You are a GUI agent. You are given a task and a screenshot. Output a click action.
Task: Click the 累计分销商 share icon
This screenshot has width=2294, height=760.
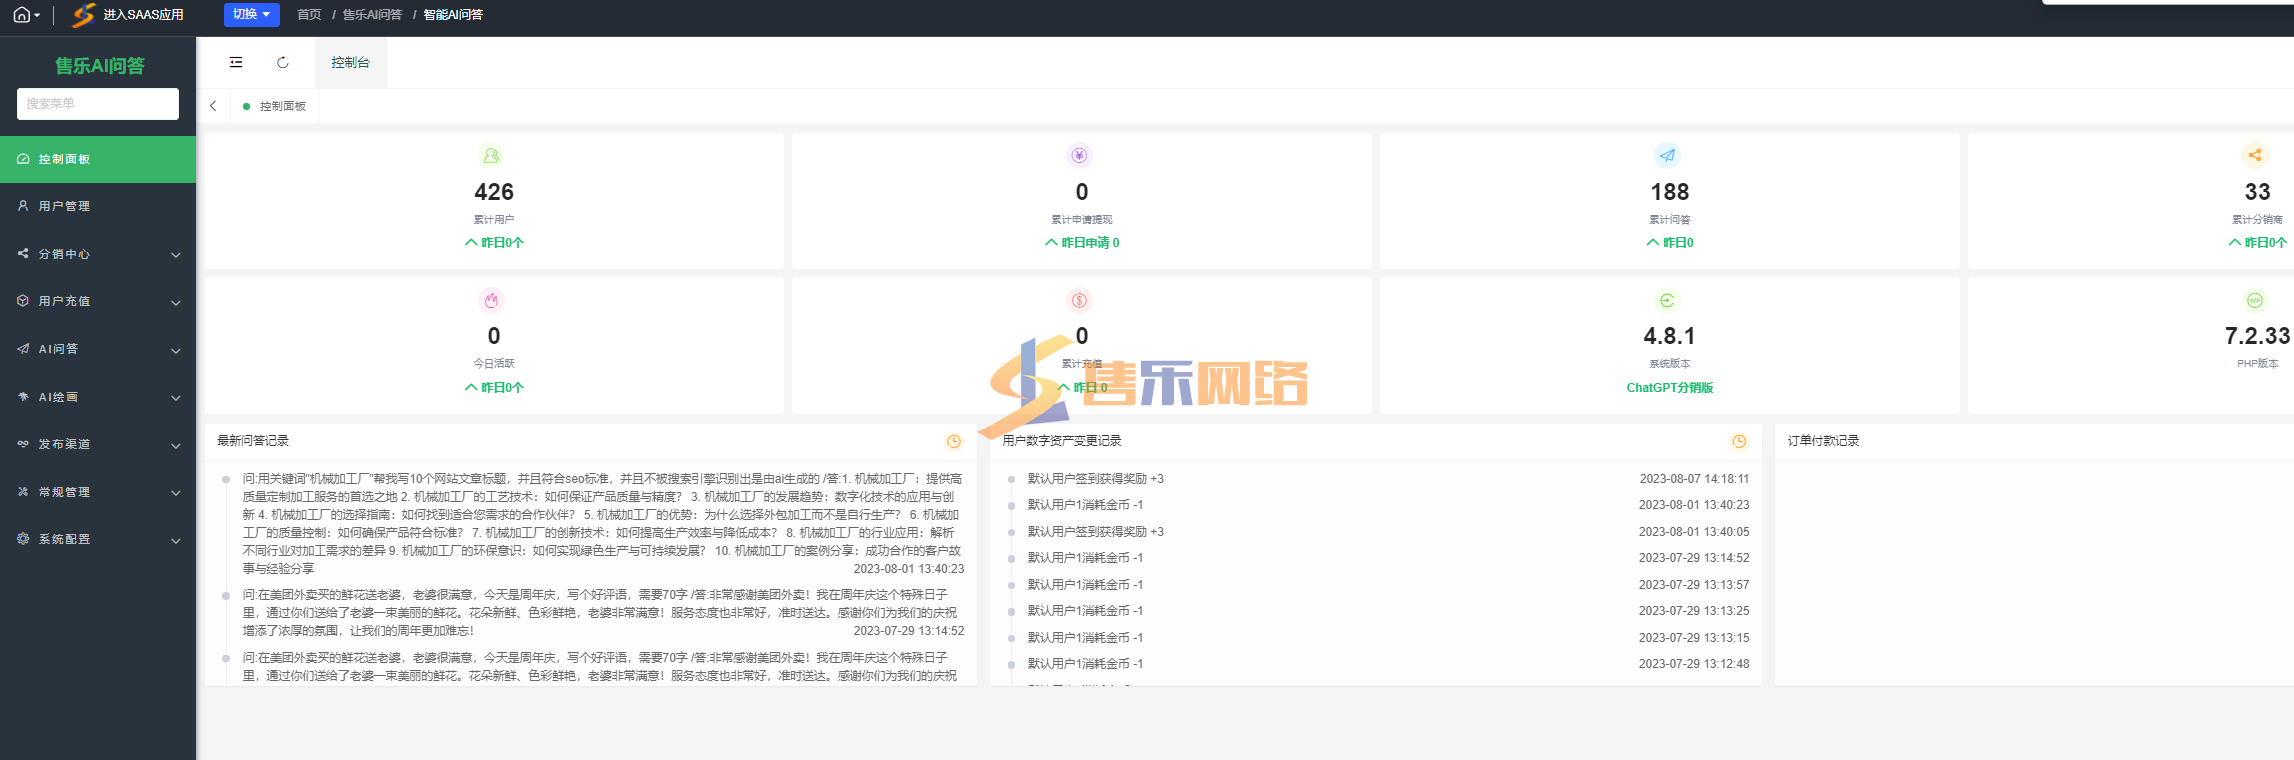2255,155
